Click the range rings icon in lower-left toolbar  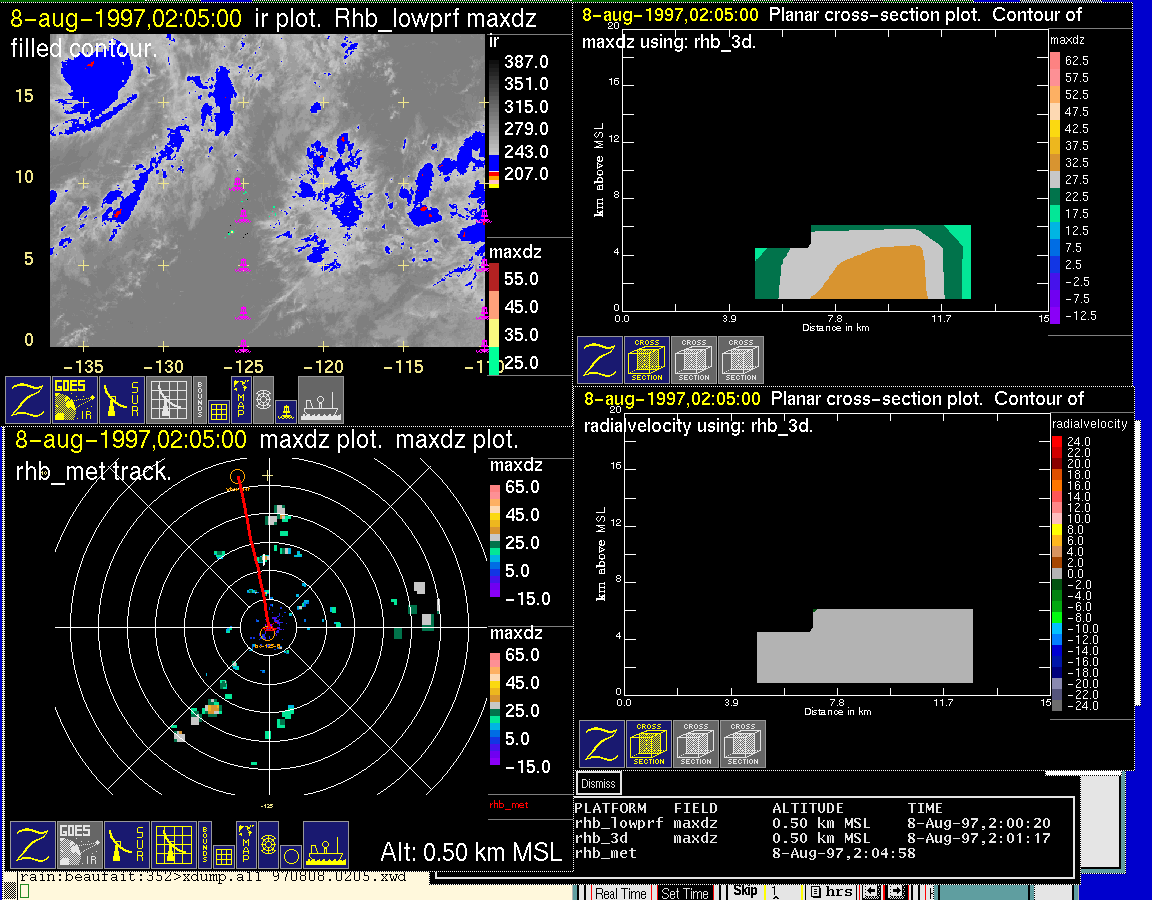[x=268, y=845]
